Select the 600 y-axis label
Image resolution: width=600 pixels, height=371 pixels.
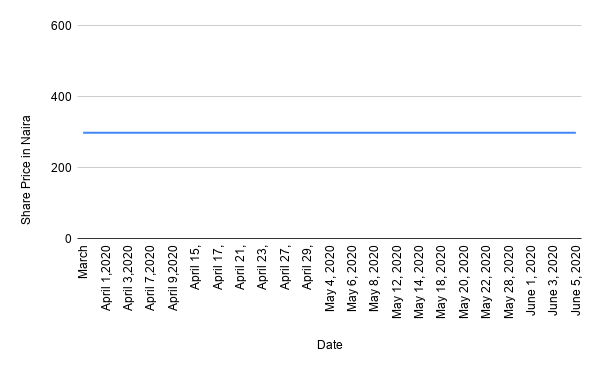point(61,26)
